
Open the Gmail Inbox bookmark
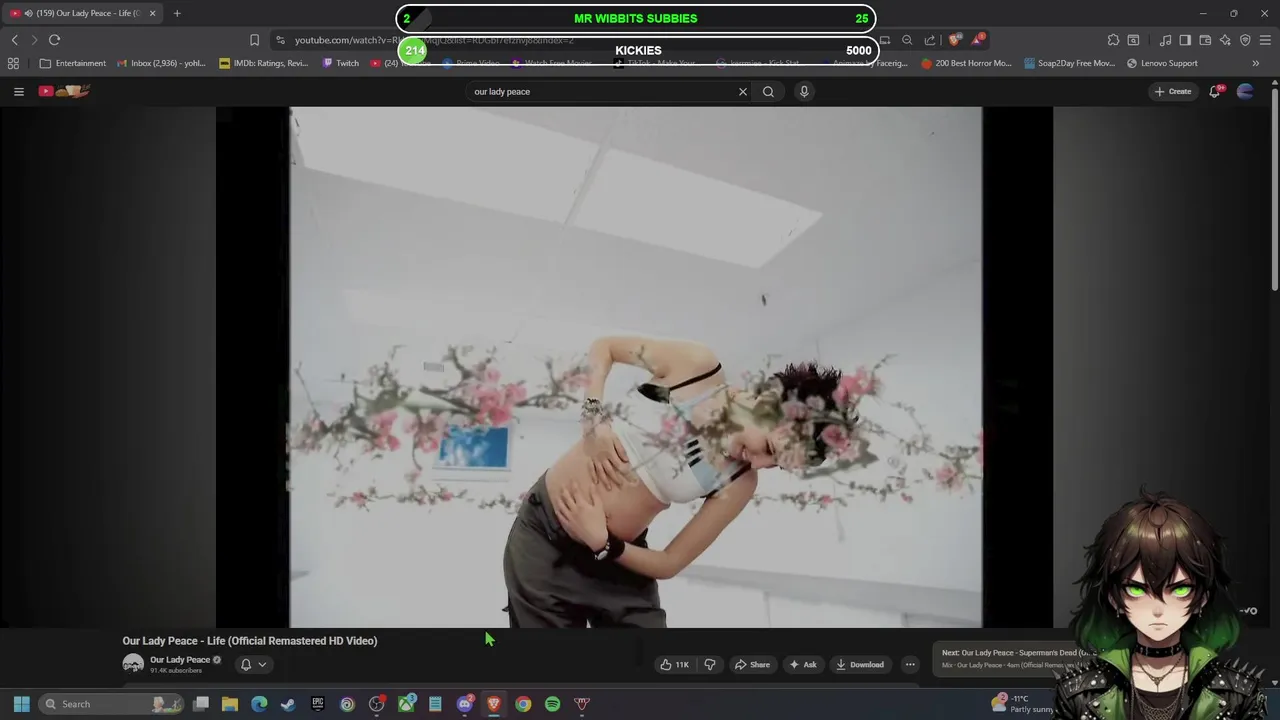click(x=161, y=63)
